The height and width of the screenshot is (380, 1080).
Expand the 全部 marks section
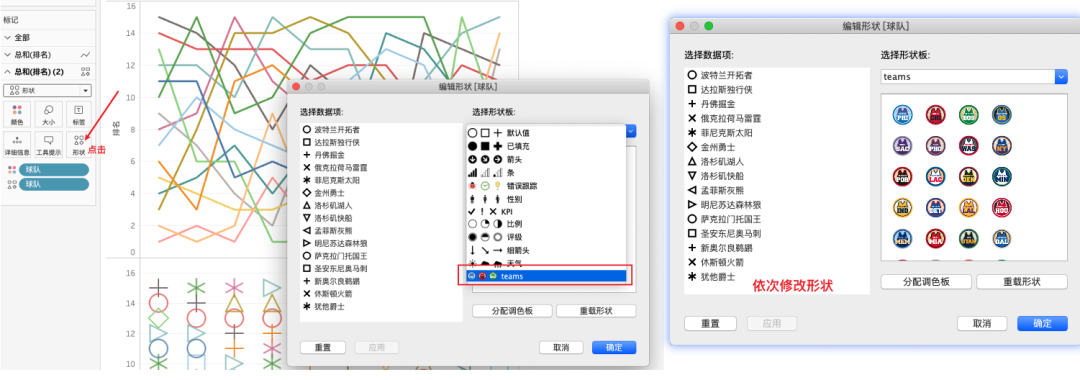(8, 38)
